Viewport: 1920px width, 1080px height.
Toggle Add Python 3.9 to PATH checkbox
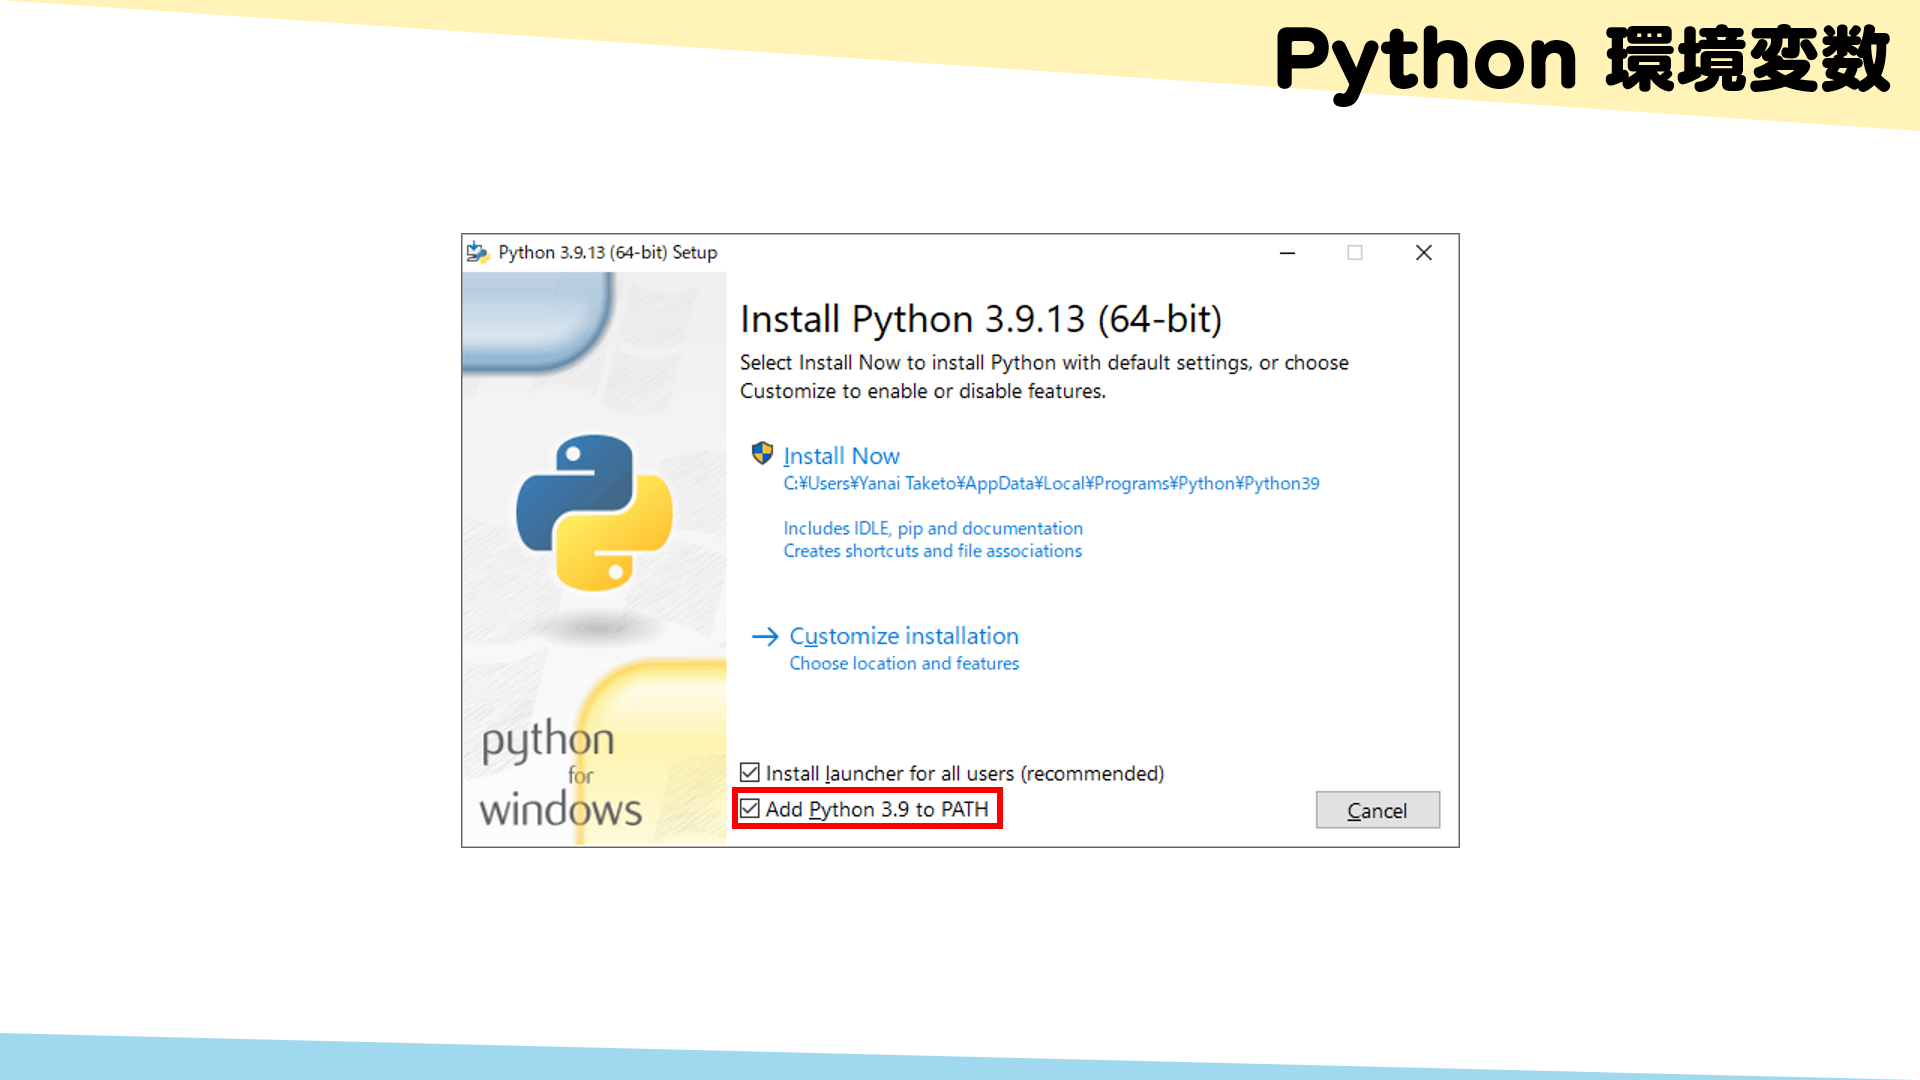750,808
